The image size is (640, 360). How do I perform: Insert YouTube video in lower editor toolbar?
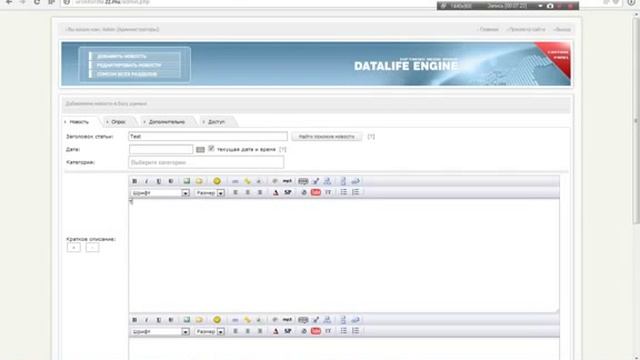point(316,331)
